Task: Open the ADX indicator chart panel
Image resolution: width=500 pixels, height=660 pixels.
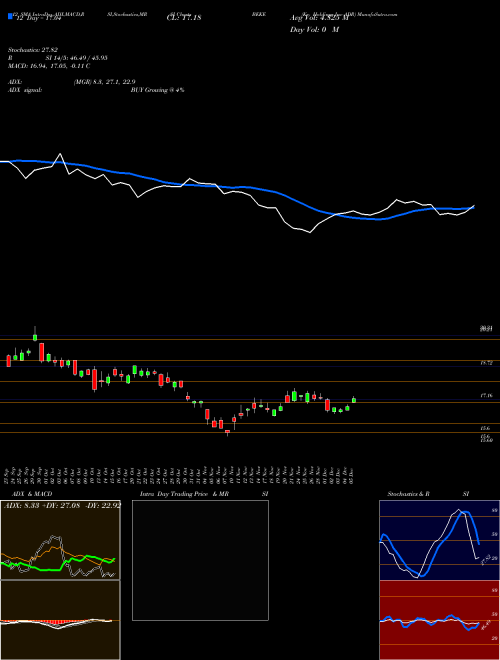Action: coord(60,540)
